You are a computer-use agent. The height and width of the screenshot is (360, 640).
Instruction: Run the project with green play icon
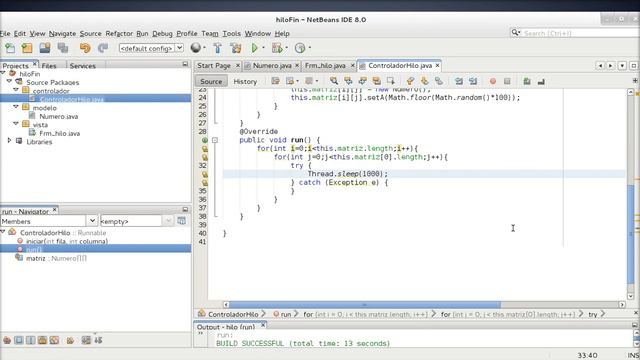(254, 48)
